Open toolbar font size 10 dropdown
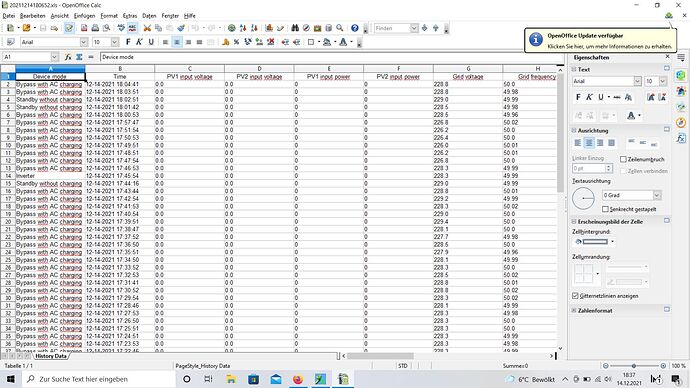Screen dimensions: 690x388 pos(115,42)
